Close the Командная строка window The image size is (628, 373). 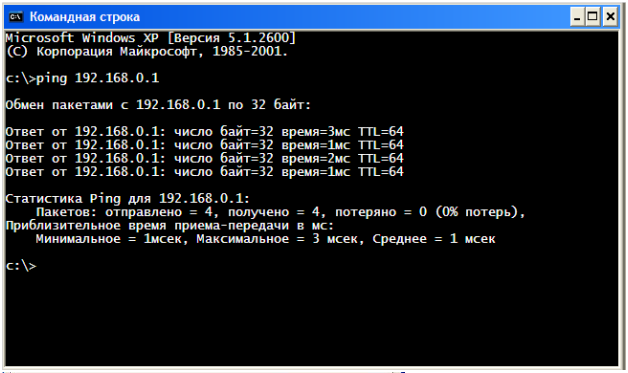tap(610, 17)
